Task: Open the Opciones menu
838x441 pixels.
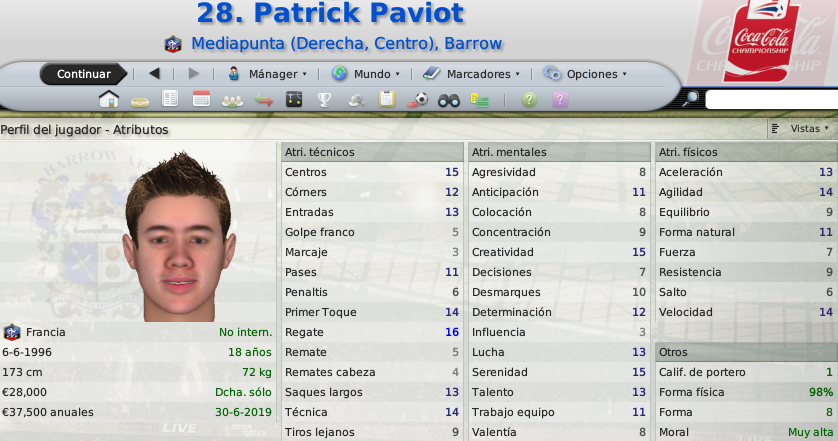Action: (x=585, y=74)
